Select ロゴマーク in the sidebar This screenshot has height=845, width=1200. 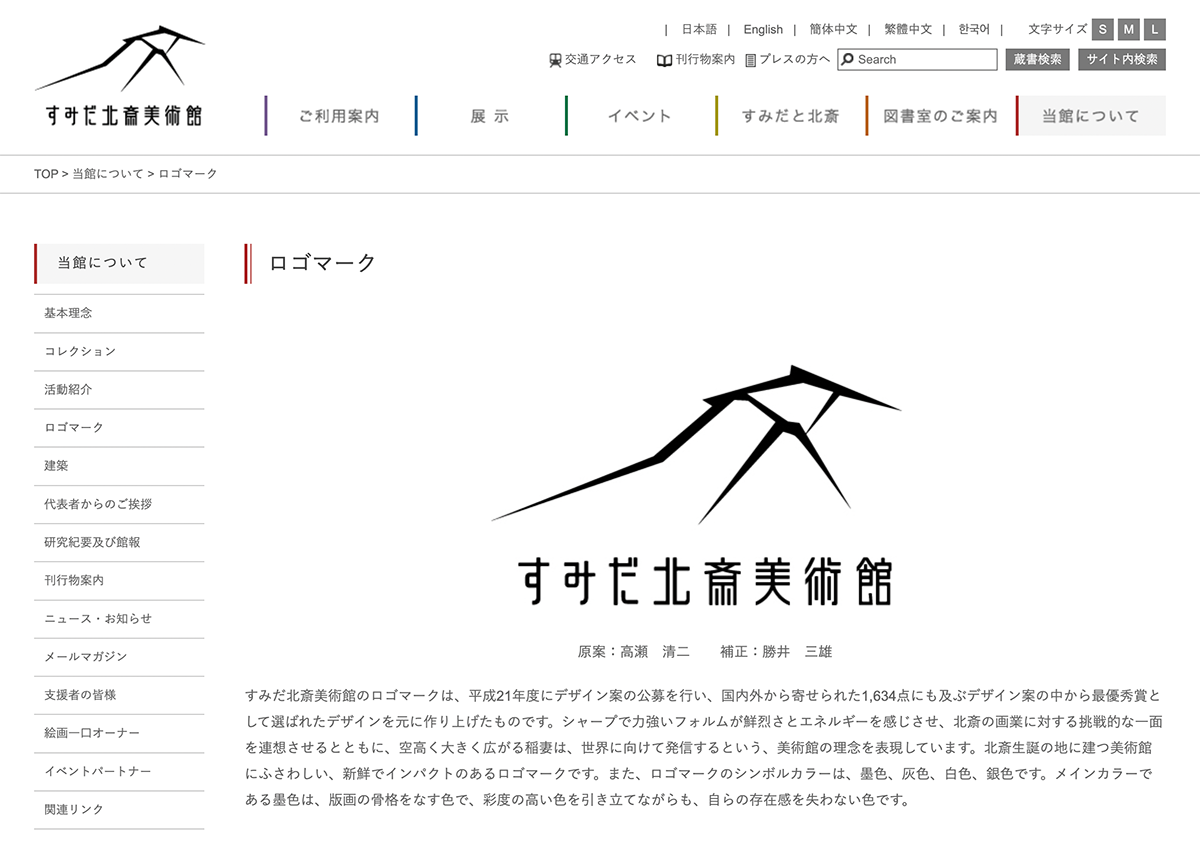coord(119,427)
